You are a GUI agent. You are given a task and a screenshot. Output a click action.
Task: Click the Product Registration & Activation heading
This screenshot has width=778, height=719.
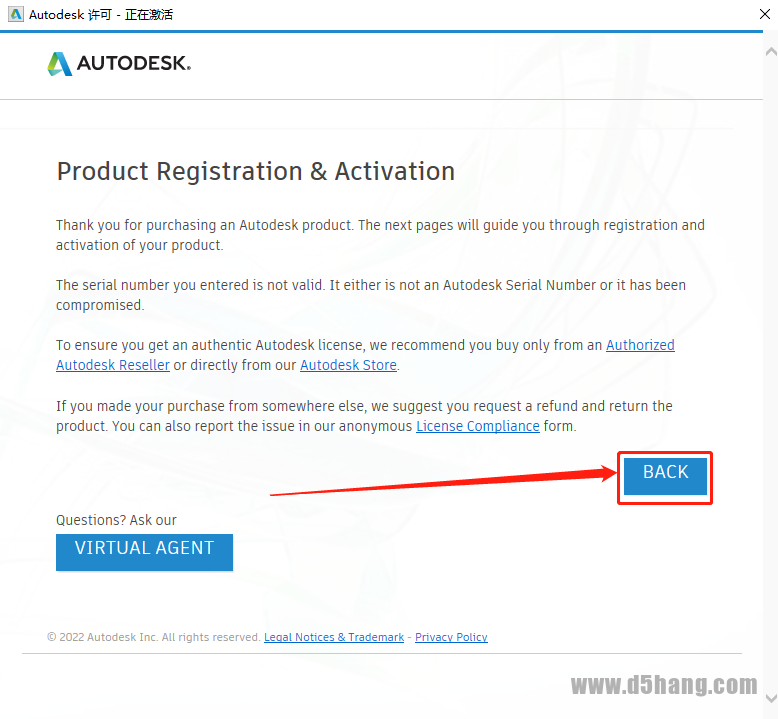tap(255, 171)
